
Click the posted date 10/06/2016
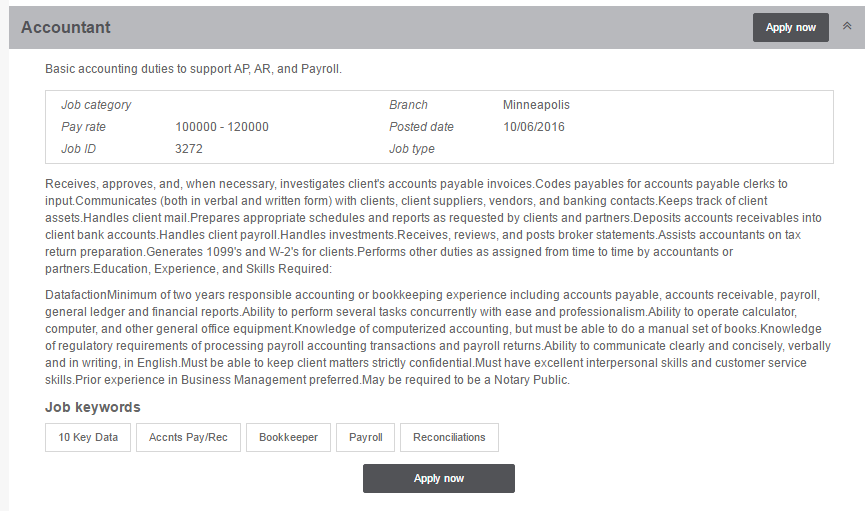click(x=533, y=127)
